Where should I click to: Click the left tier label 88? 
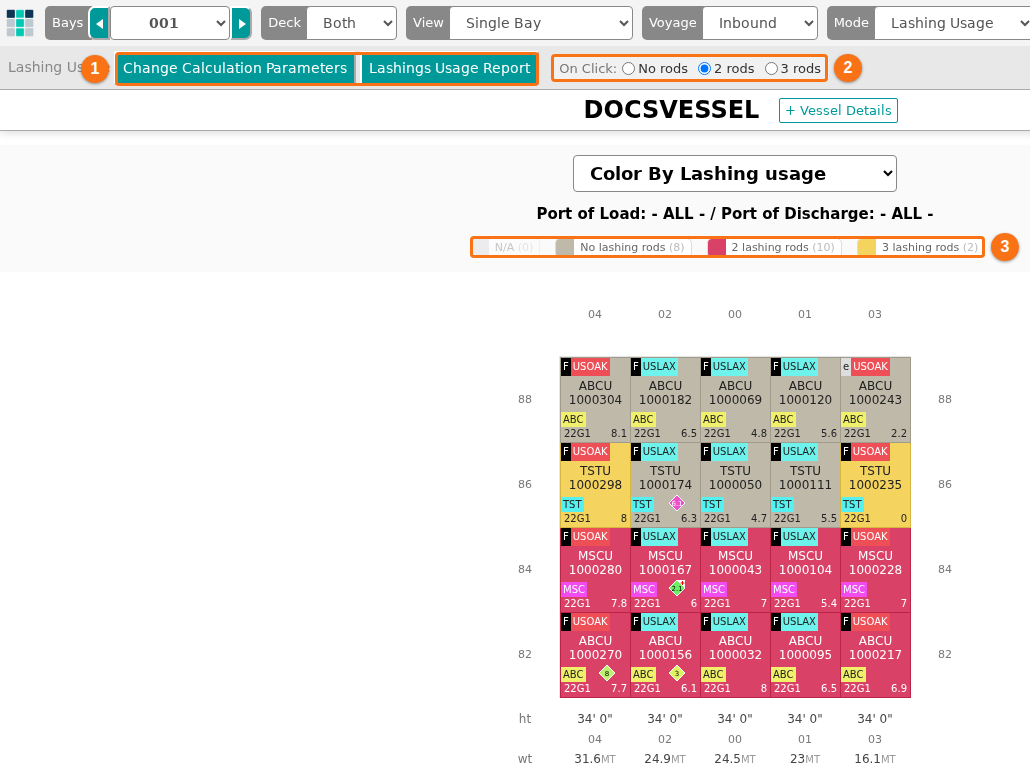pyautogui.click(x=525, y=399)
